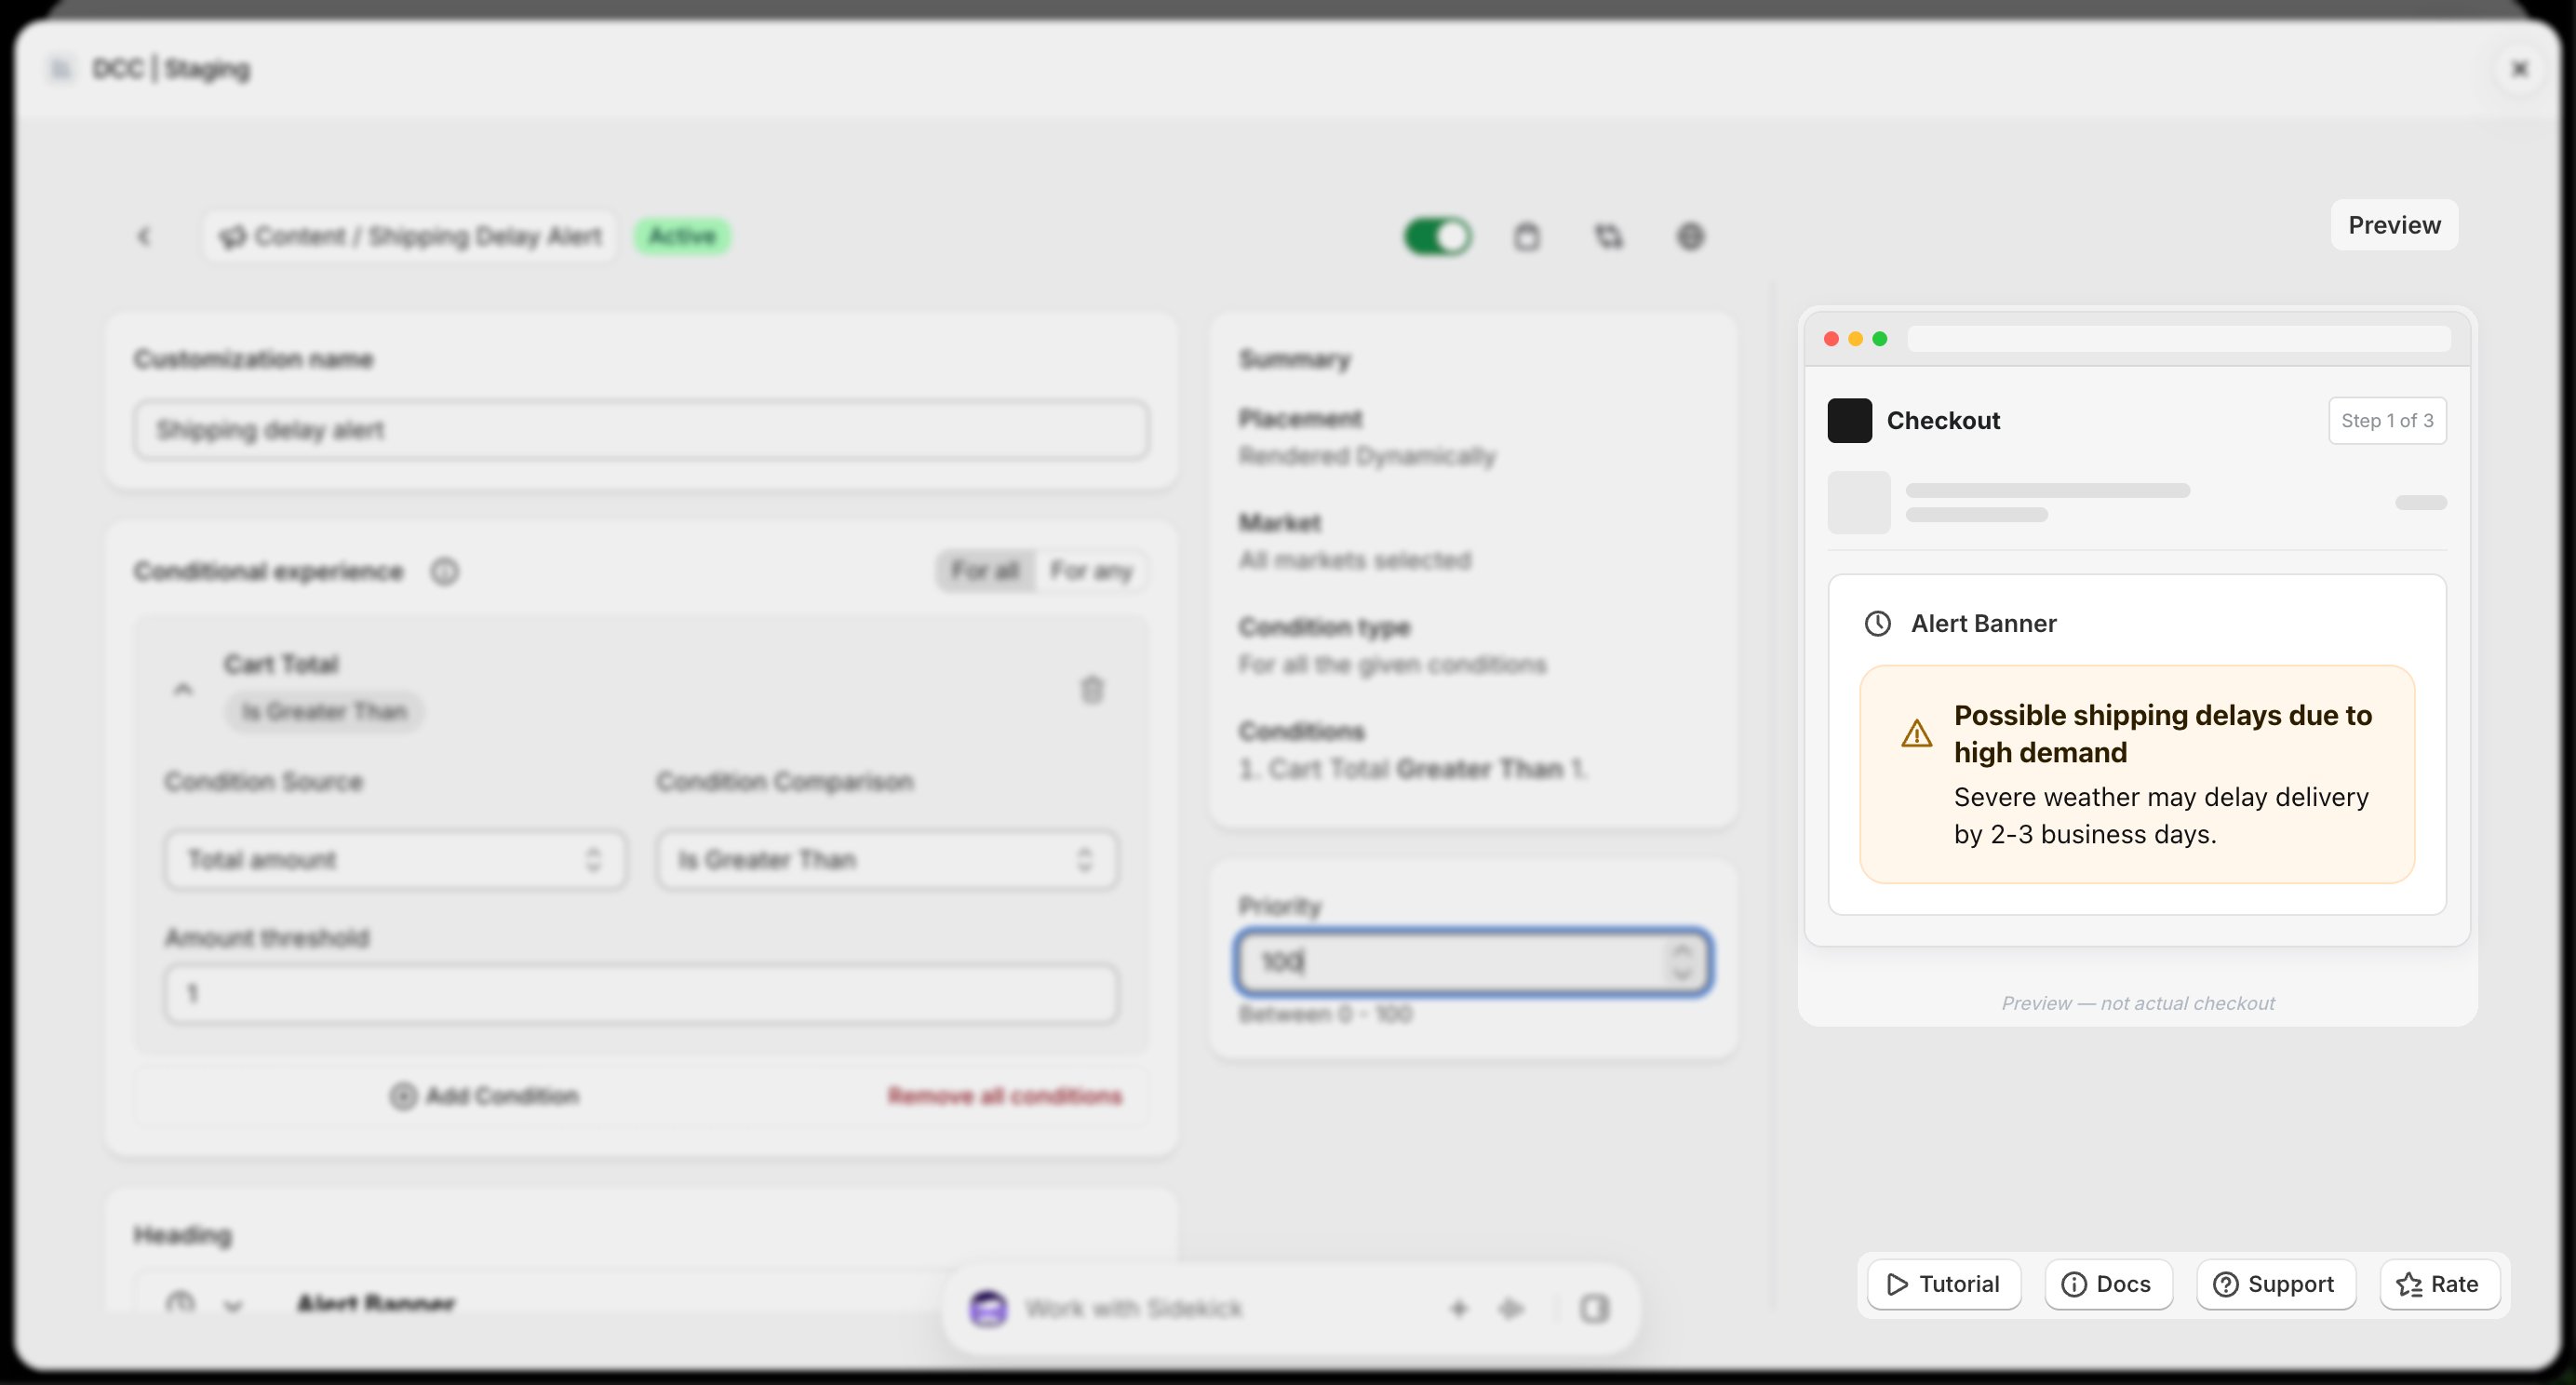The image size is (2576, 1385).
Task: Click the delete customization trash icon in toolbar
Action: pyautogui.click(x=1526, y=237)
